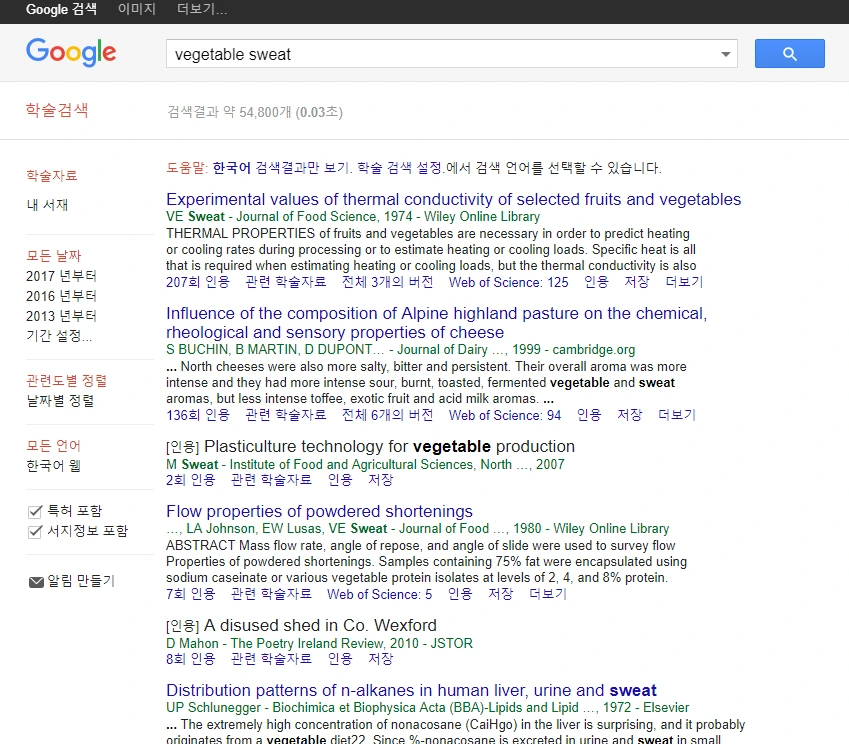
Task: Click 관련 학술자료 under thermal conductivity result
Action: pos(286,282)
